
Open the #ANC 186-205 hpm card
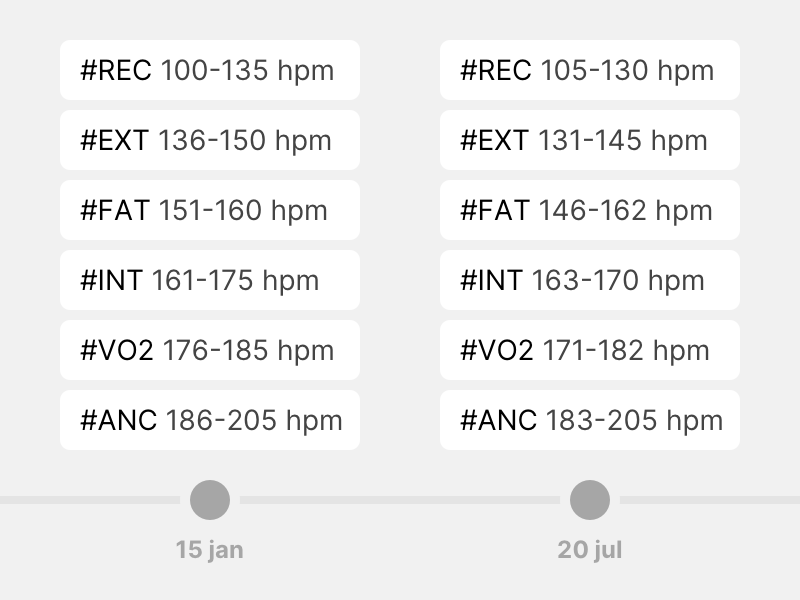tap(210, 420)
